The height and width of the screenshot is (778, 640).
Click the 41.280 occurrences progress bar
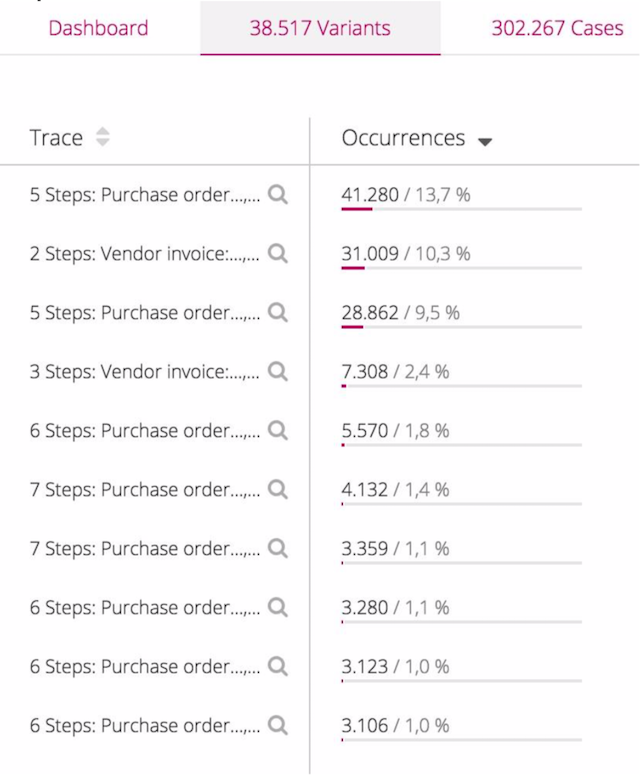tap(461, 209)
